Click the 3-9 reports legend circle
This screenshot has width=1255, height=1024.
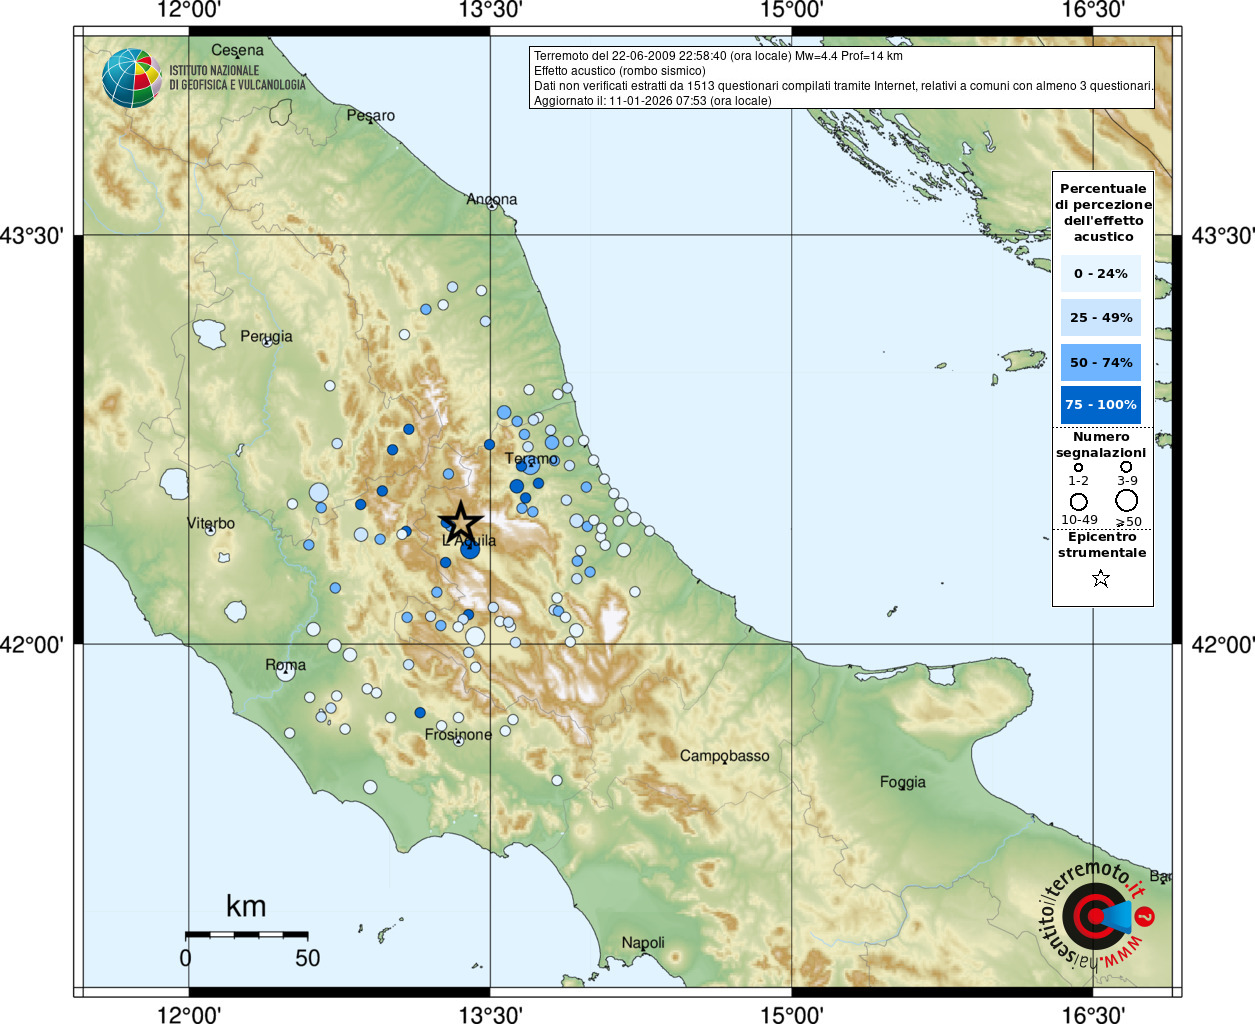(x=1126, y=466)
